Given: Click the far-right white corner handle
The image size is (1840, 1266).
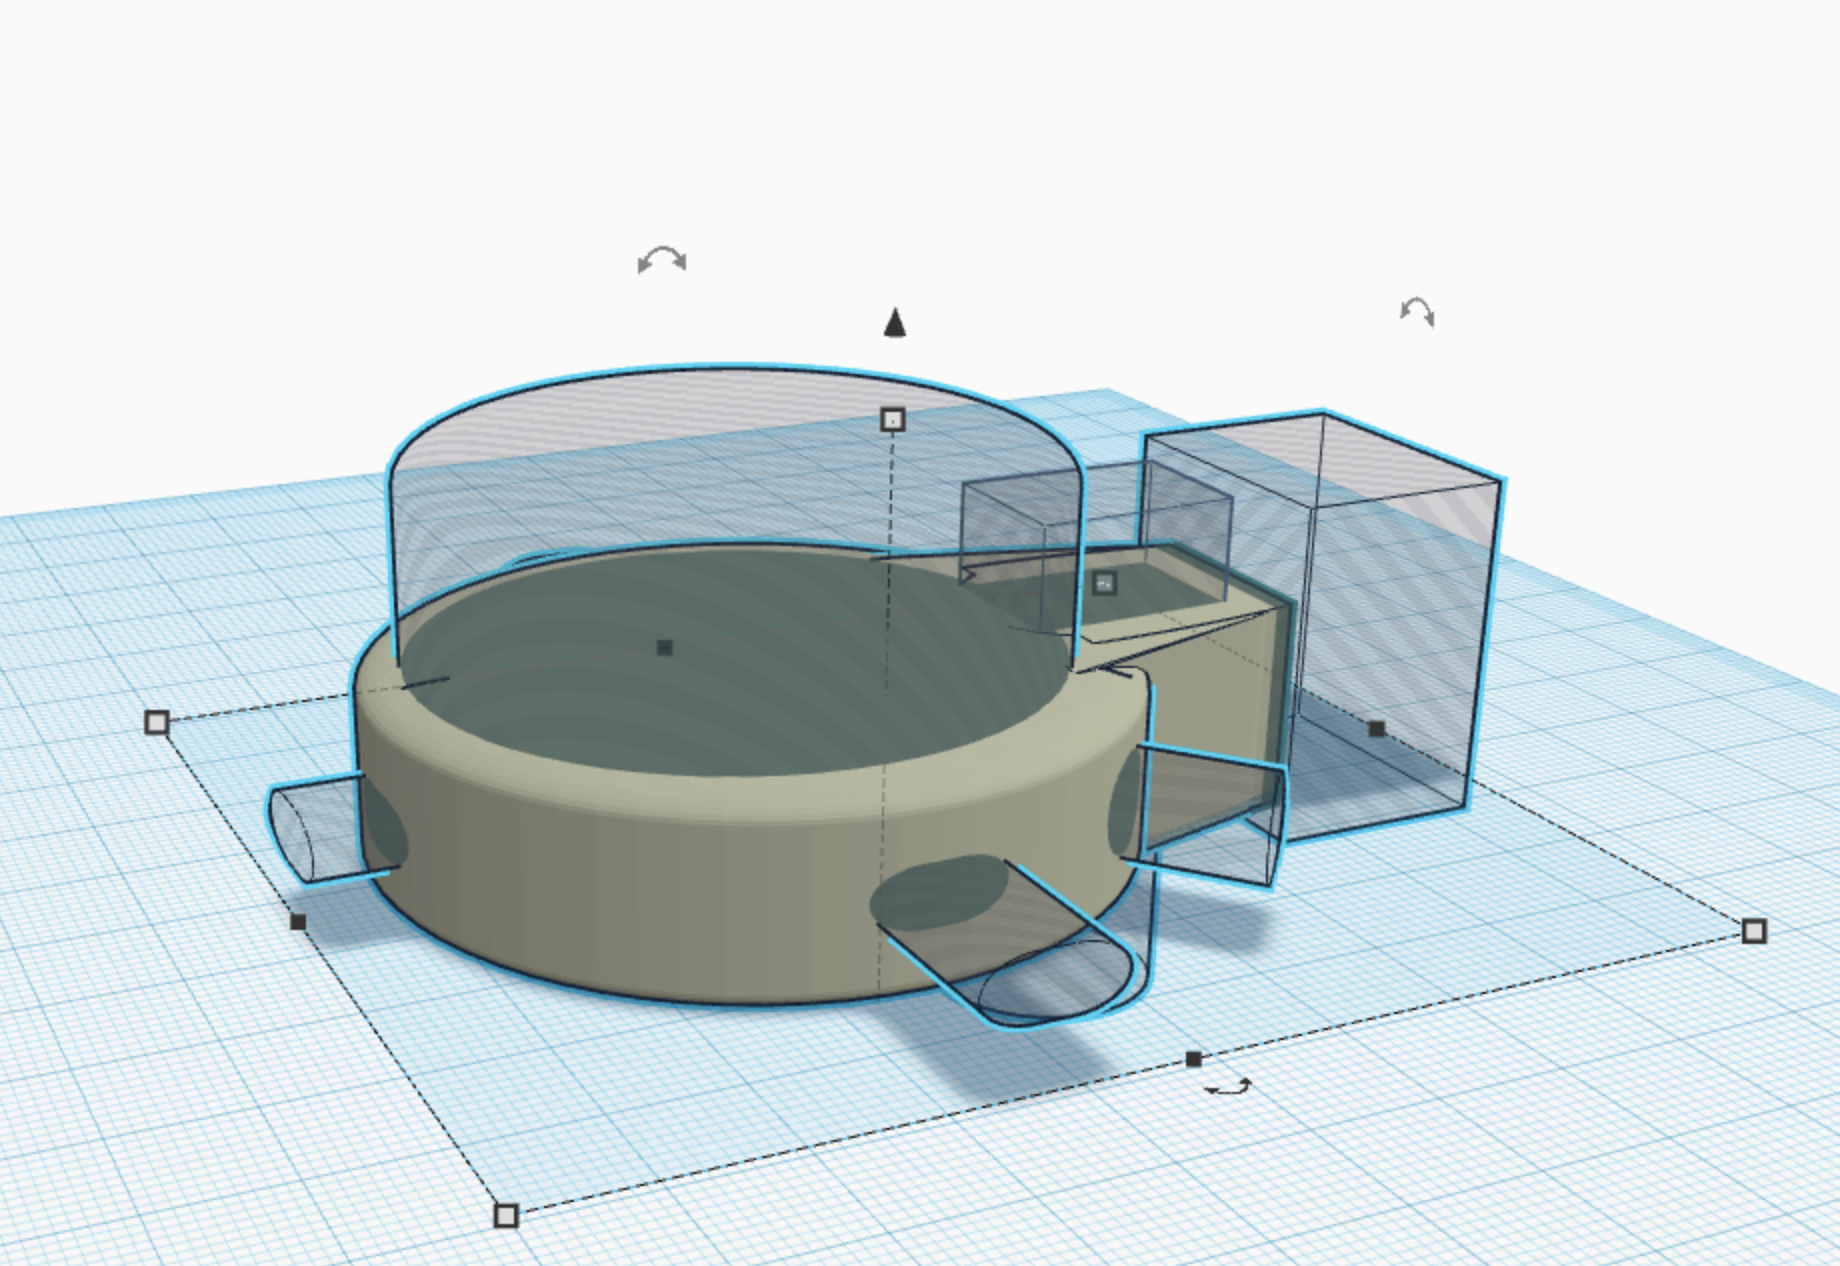Looking at the screenshot, I should pyautogui.click(x=1754, y=931).
